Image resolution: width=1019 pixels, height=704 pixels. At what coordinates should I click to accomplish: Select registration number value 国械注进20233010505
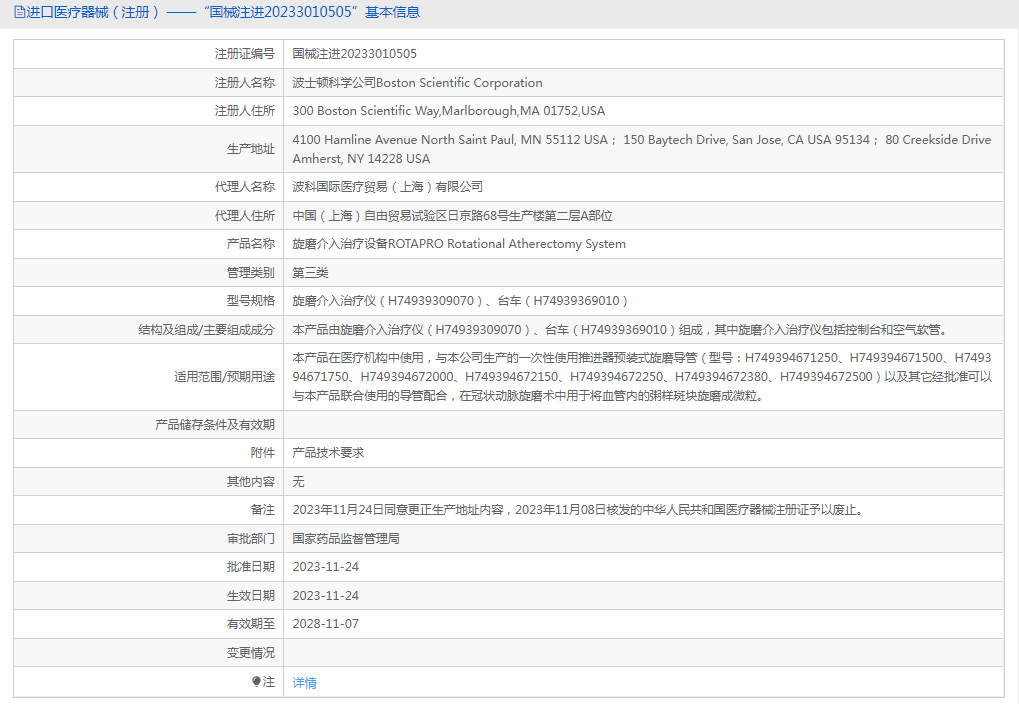[x=354, y=54]
